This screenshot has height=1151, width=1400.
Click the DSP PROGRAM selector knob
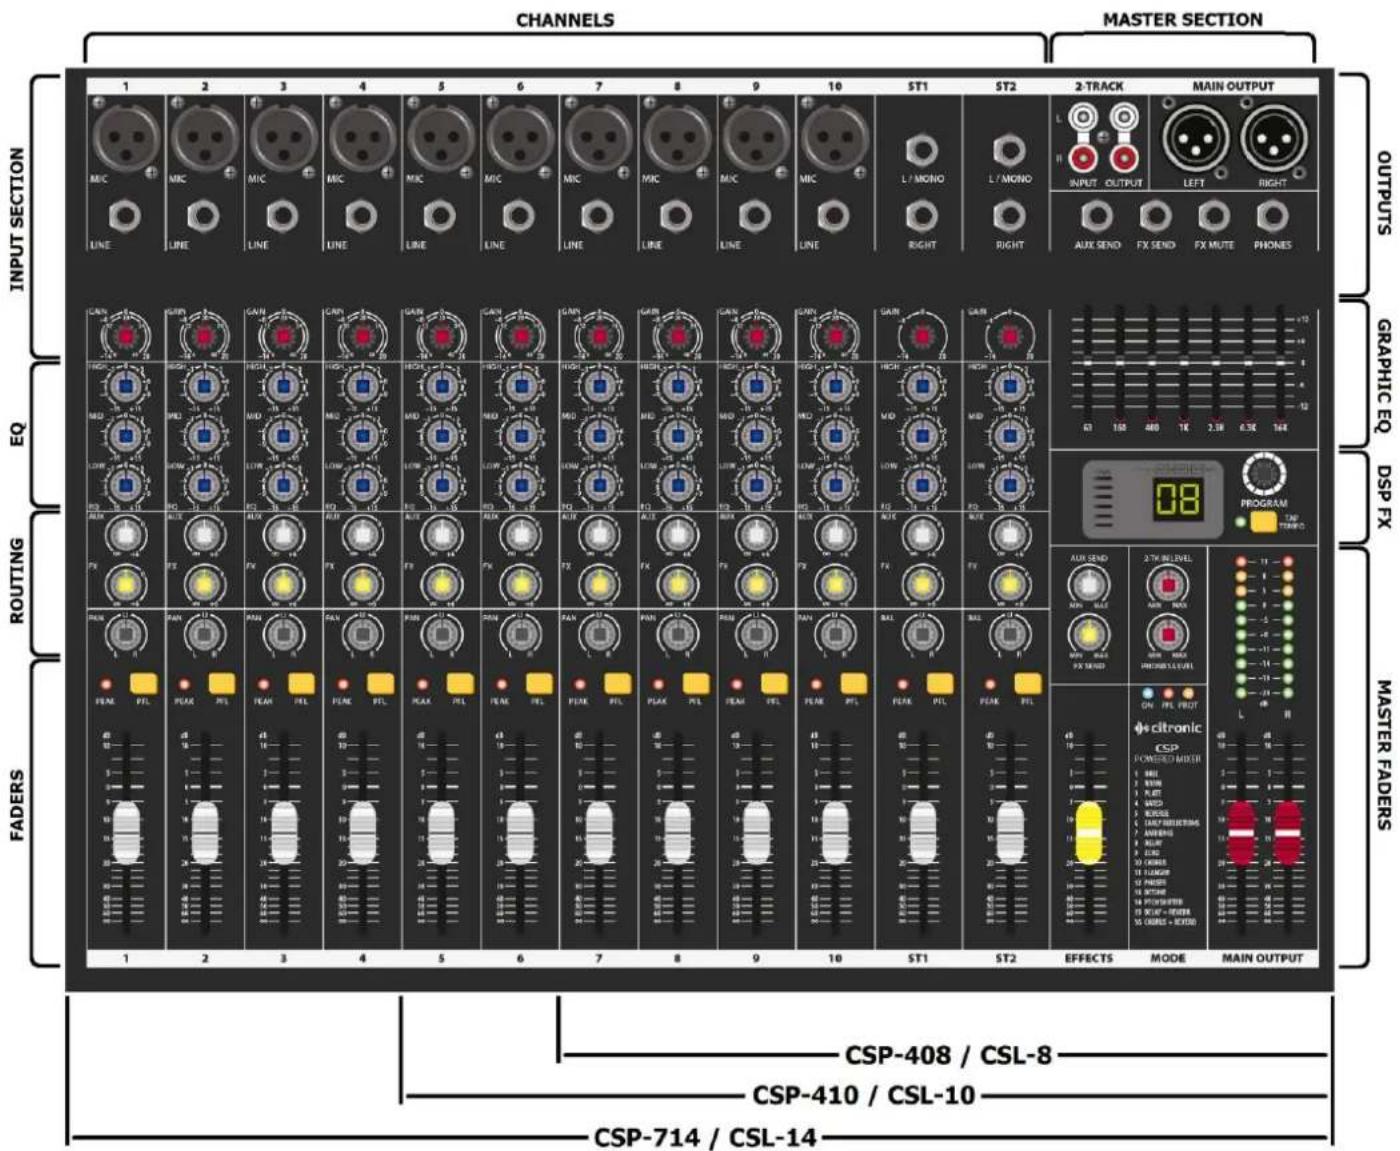1263,474
